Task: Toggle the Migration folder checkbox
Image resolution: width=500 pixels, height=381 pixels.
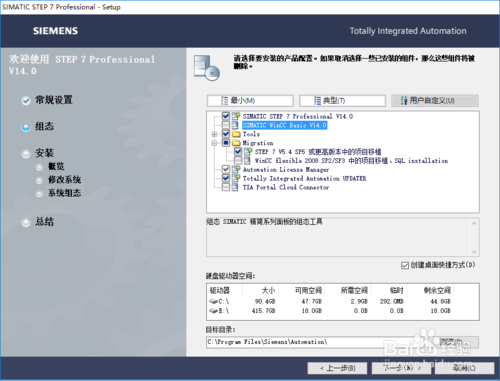Action: click(x=226, y=143)
